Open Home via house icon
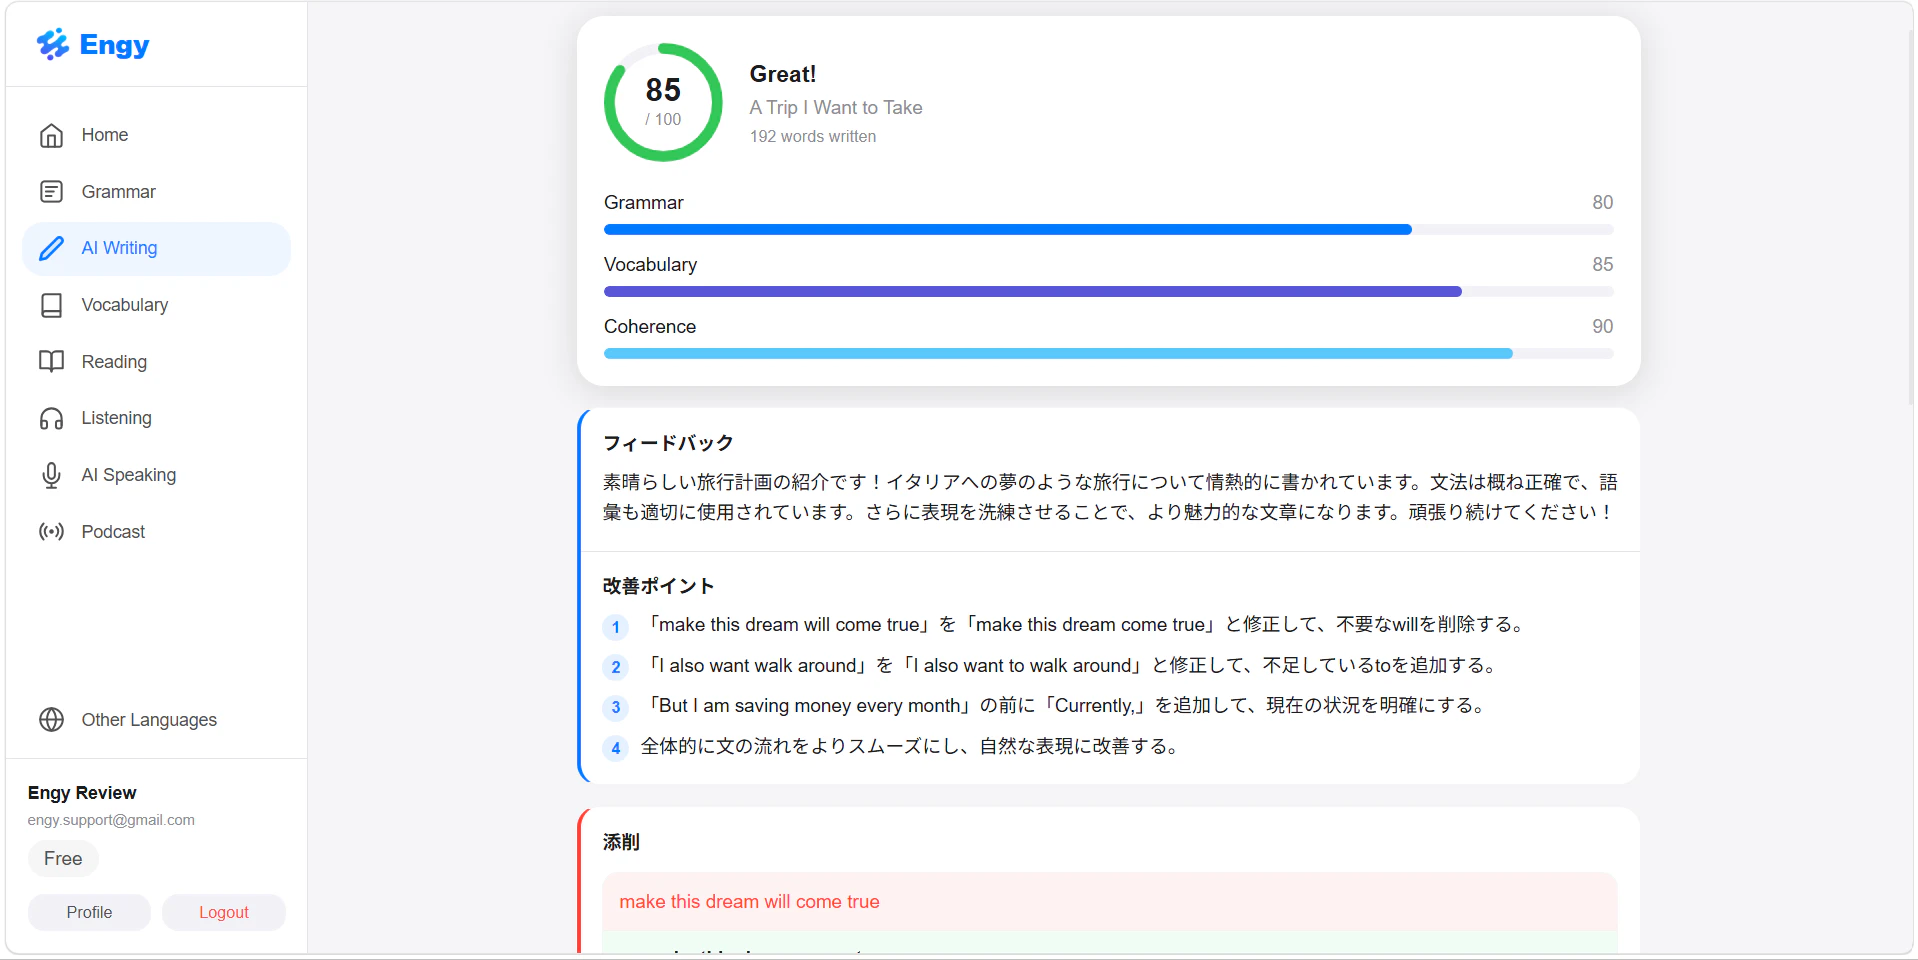 pos(51,135)
